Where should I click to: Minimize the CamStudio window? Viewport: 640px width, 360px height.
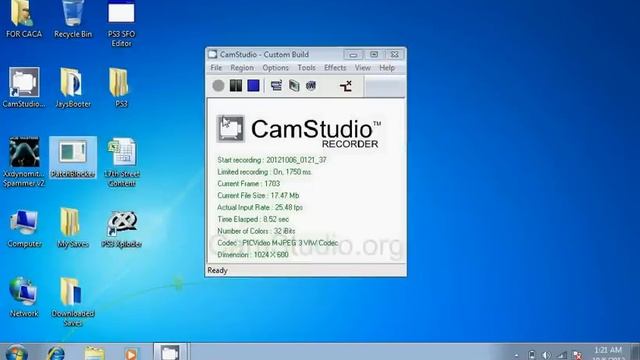coord(353,54)
